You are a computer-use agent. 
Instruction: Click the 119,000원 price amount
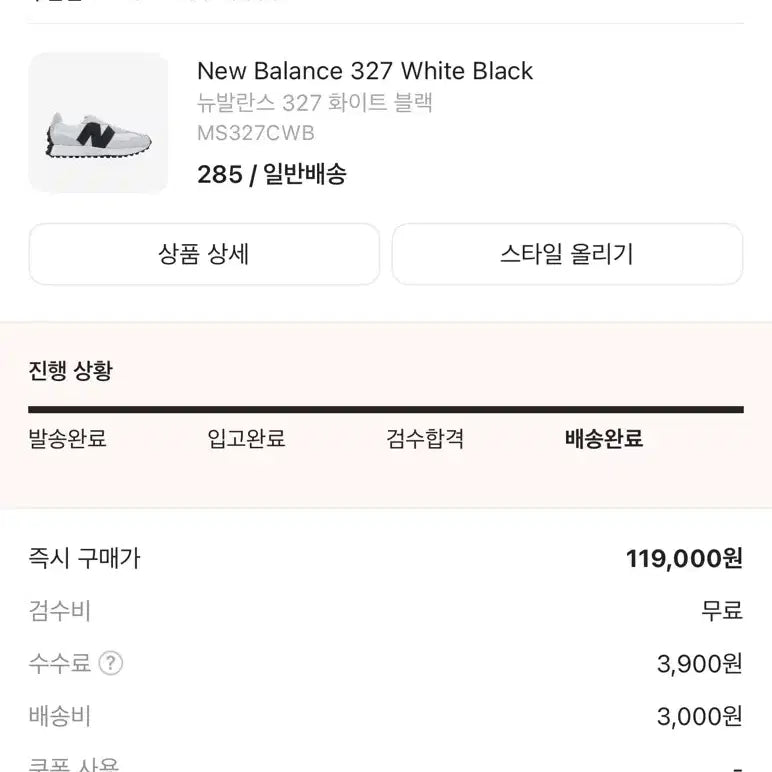(684, 558)
